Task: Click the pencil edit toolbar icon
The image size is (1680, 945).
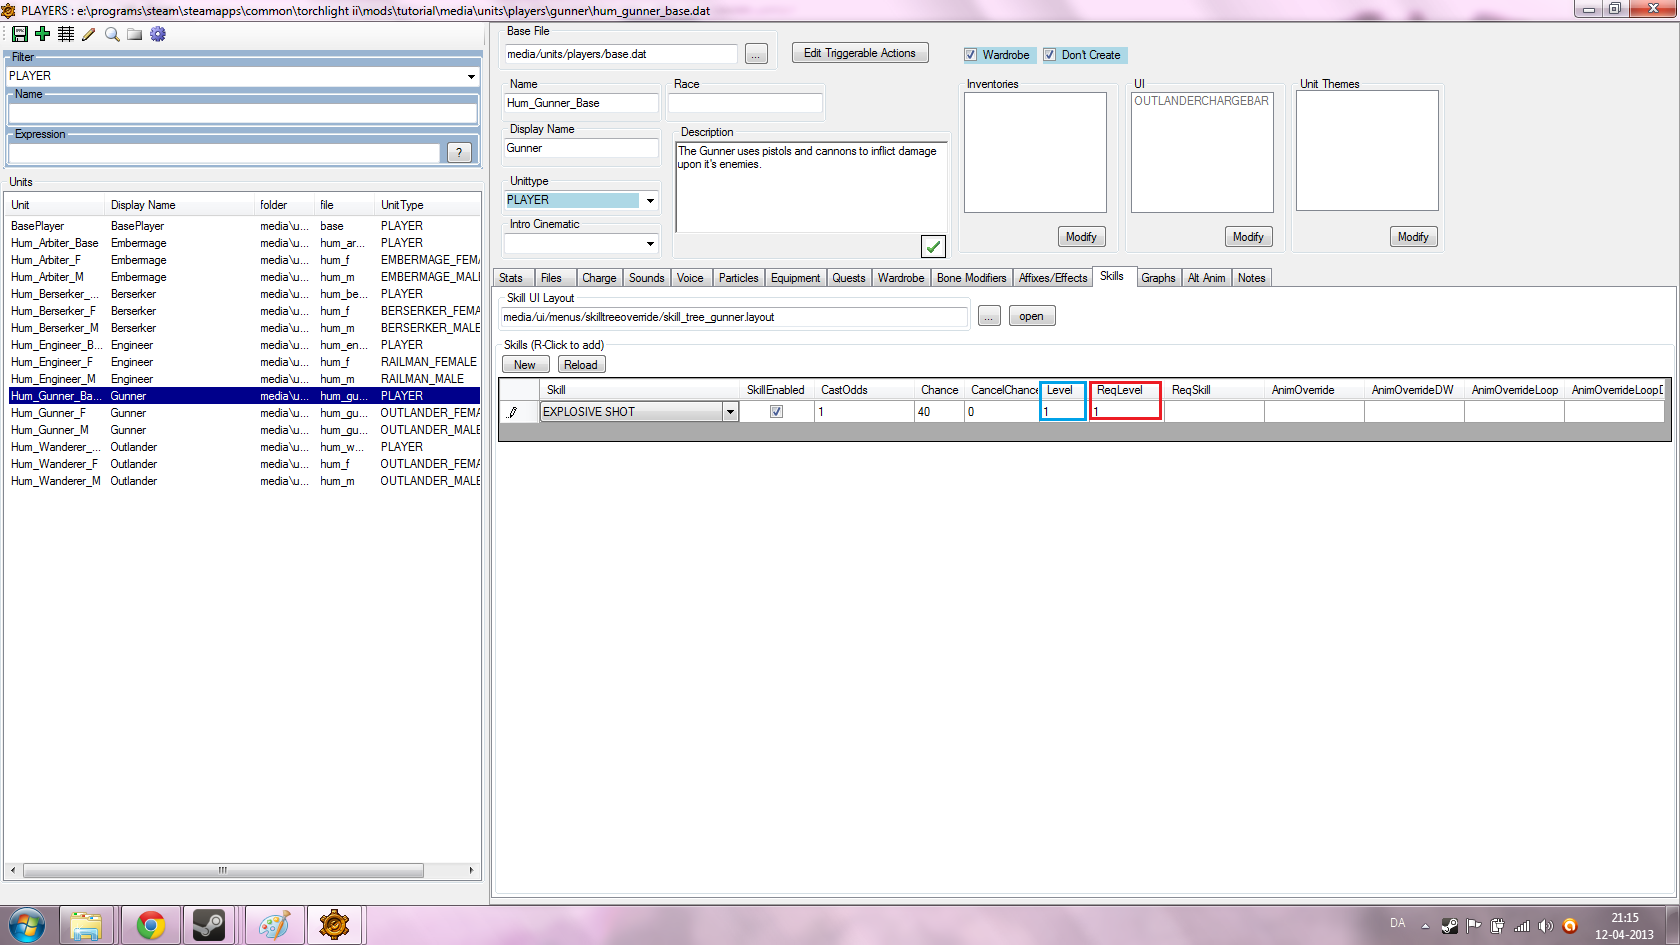Action: [x=89, y=34]
